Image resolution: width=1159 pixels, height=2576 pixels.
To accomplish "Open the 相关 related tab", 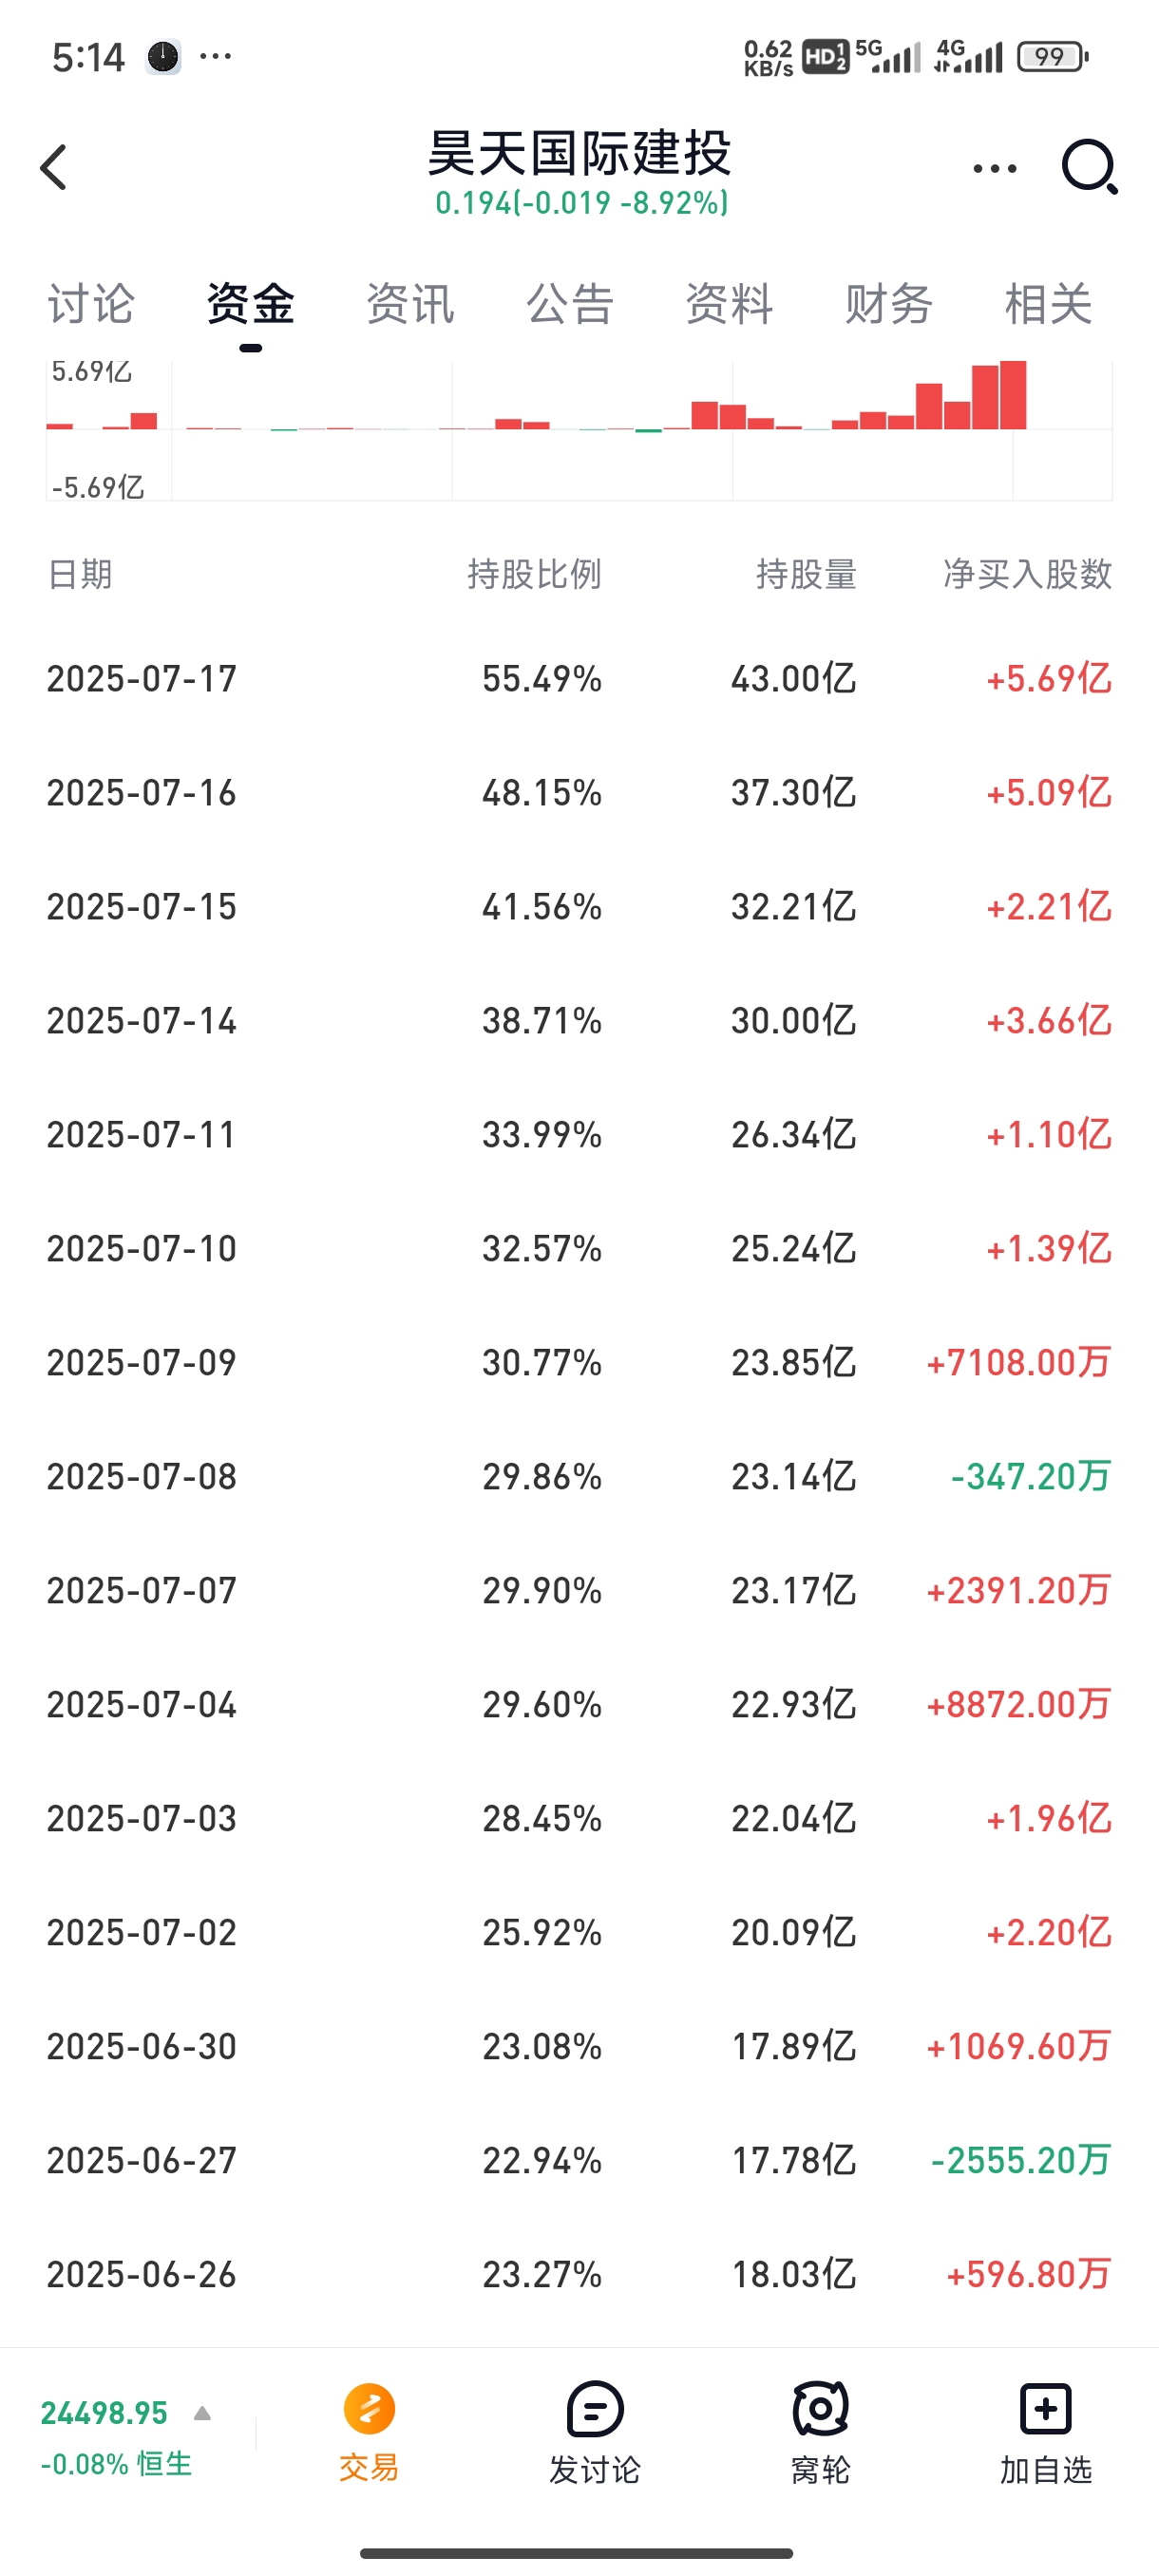I will pyautogui.click(x=1048, y=304).
